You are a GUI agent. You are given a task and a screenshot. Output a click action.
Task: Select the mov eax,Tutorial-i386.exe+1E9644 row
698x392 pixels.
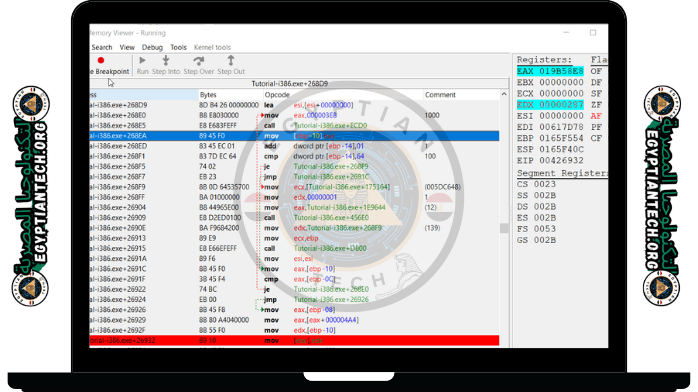(294, 207)
